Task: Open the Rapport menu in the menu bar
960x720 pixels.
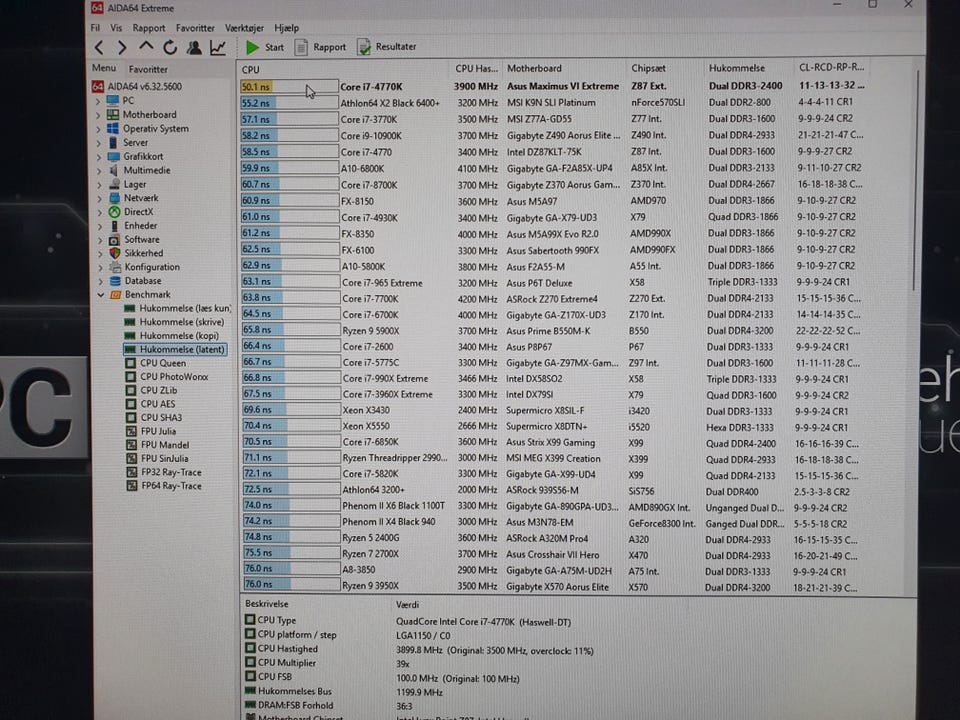Action: click(149, 28)
